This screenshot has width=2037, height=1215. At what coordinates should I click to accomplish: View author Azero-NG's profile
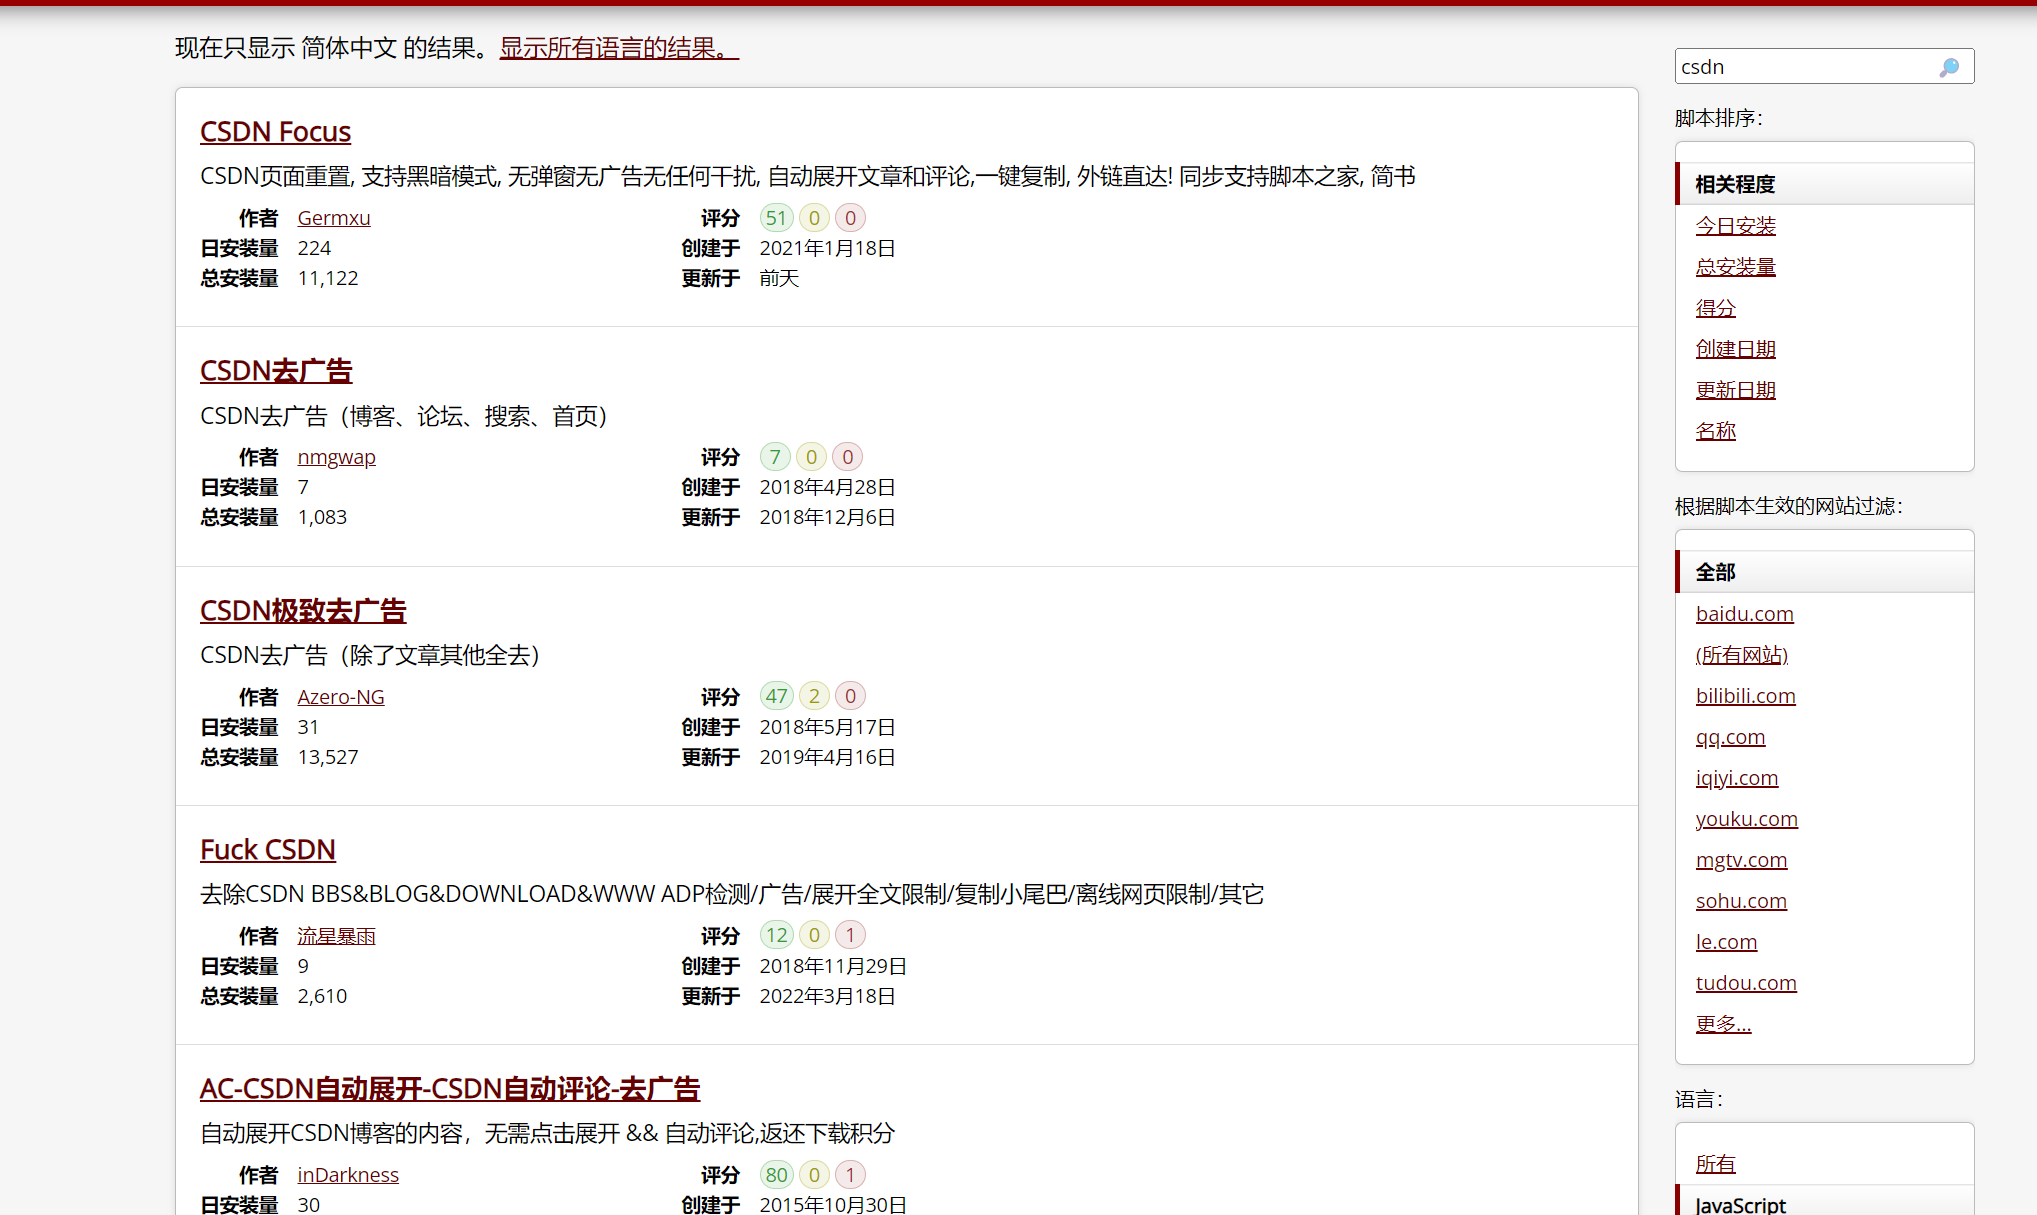point(340,697)
